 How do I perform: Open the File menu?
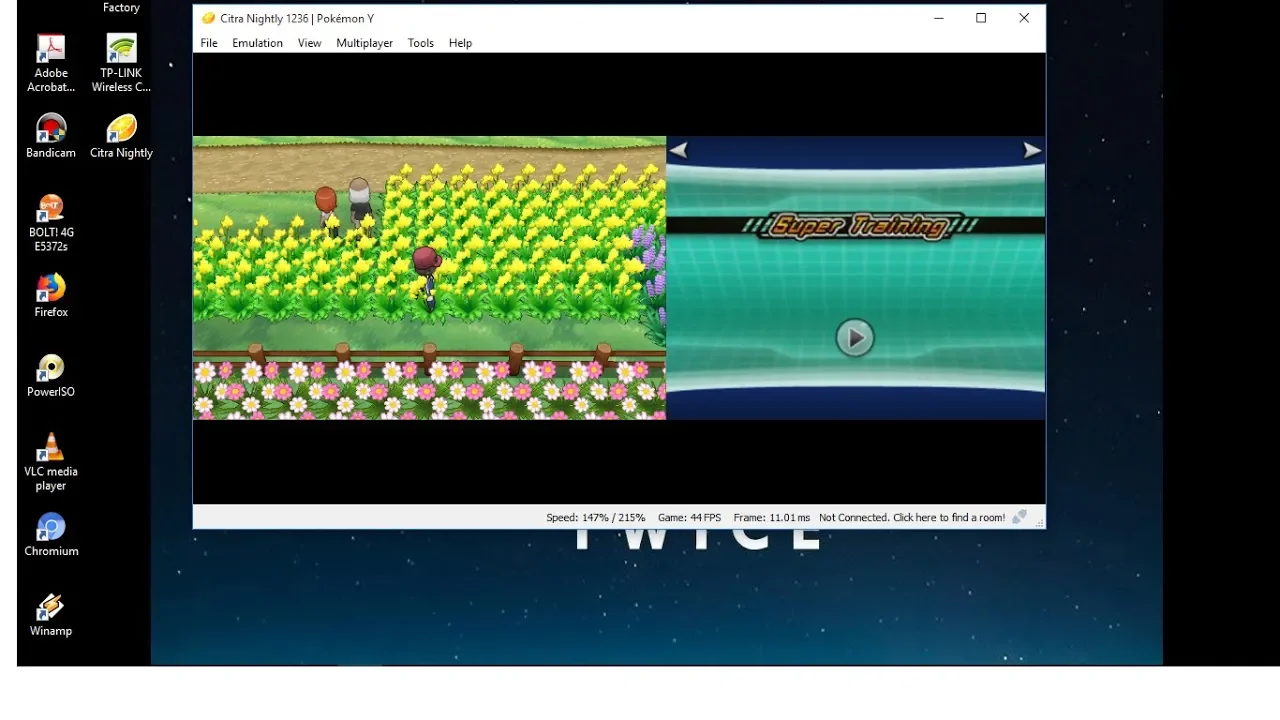click(x=209, y=43)
